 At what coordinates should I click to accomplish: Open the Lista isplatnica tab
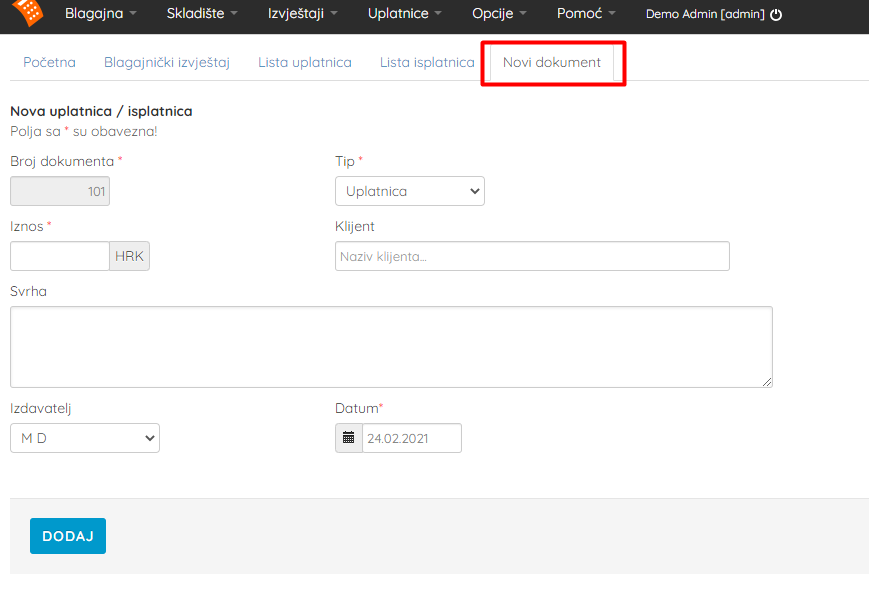click(427, 62)
